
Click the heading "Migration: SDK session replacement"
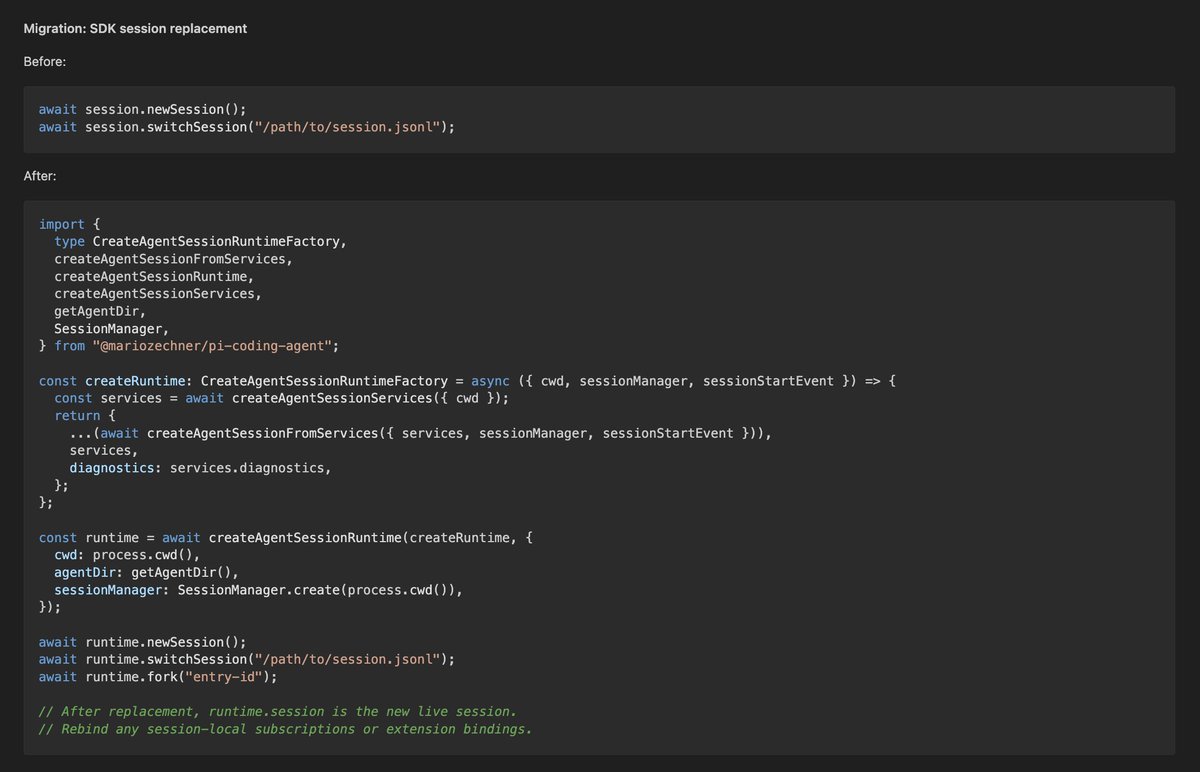[135, 29]
